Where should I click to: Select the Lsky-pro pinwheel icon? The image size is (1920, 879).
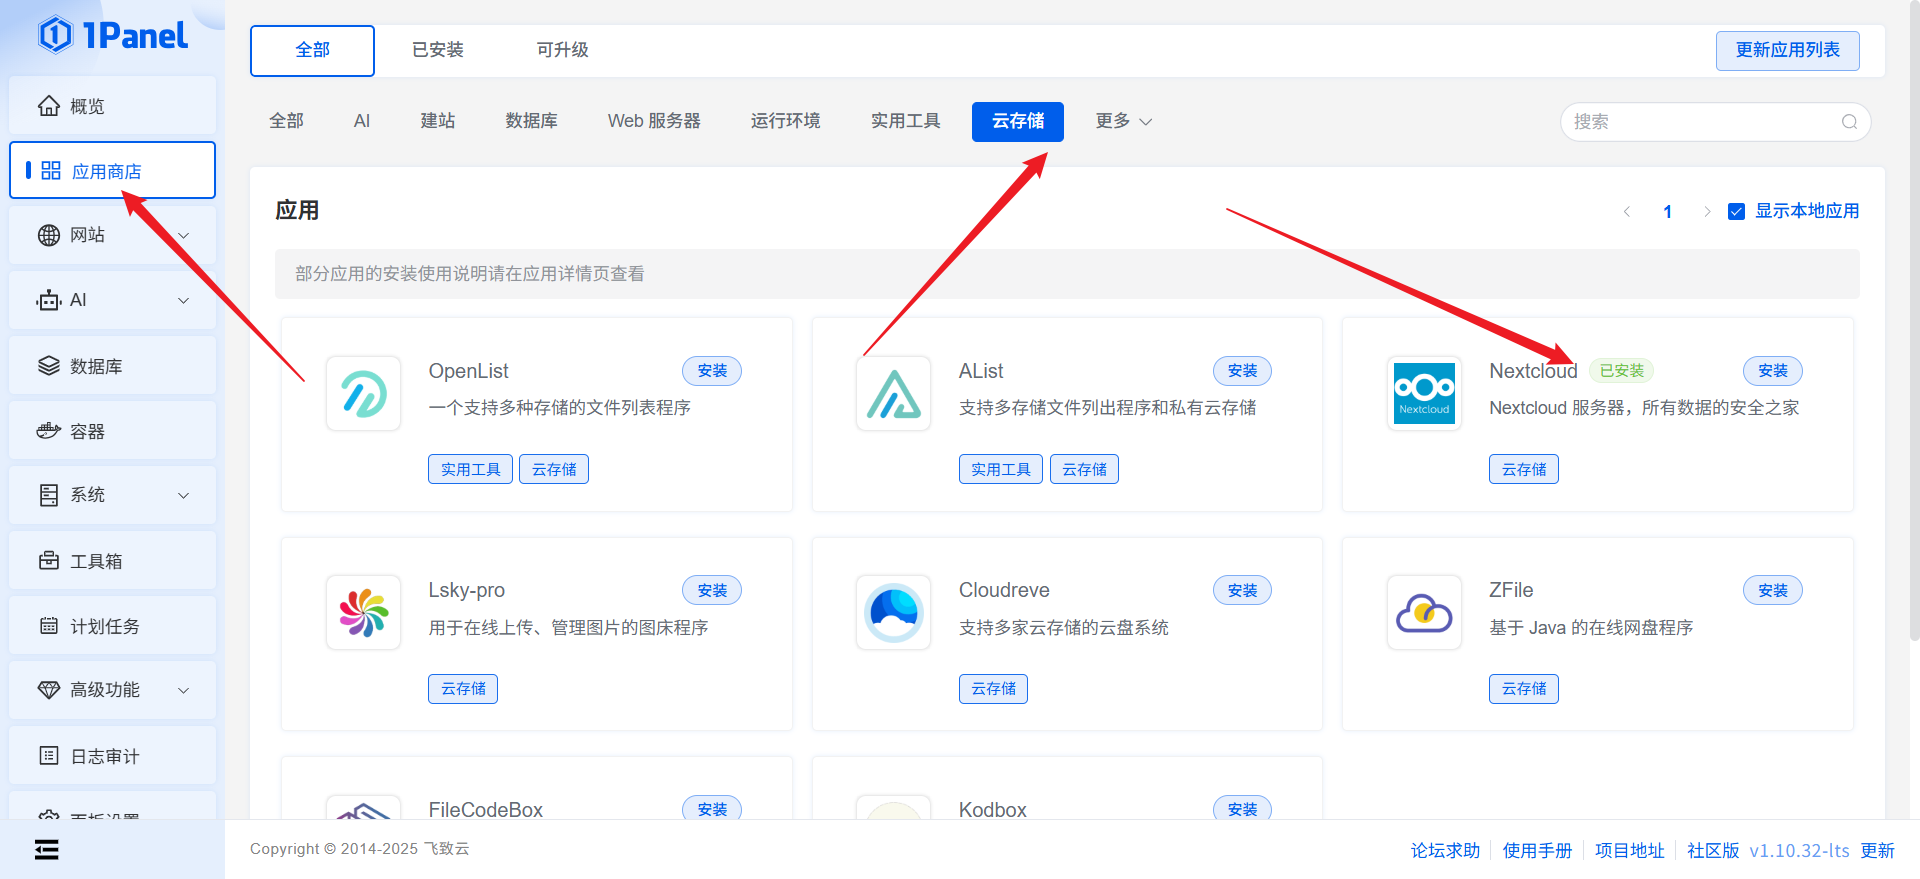click(x=363, y=613)
